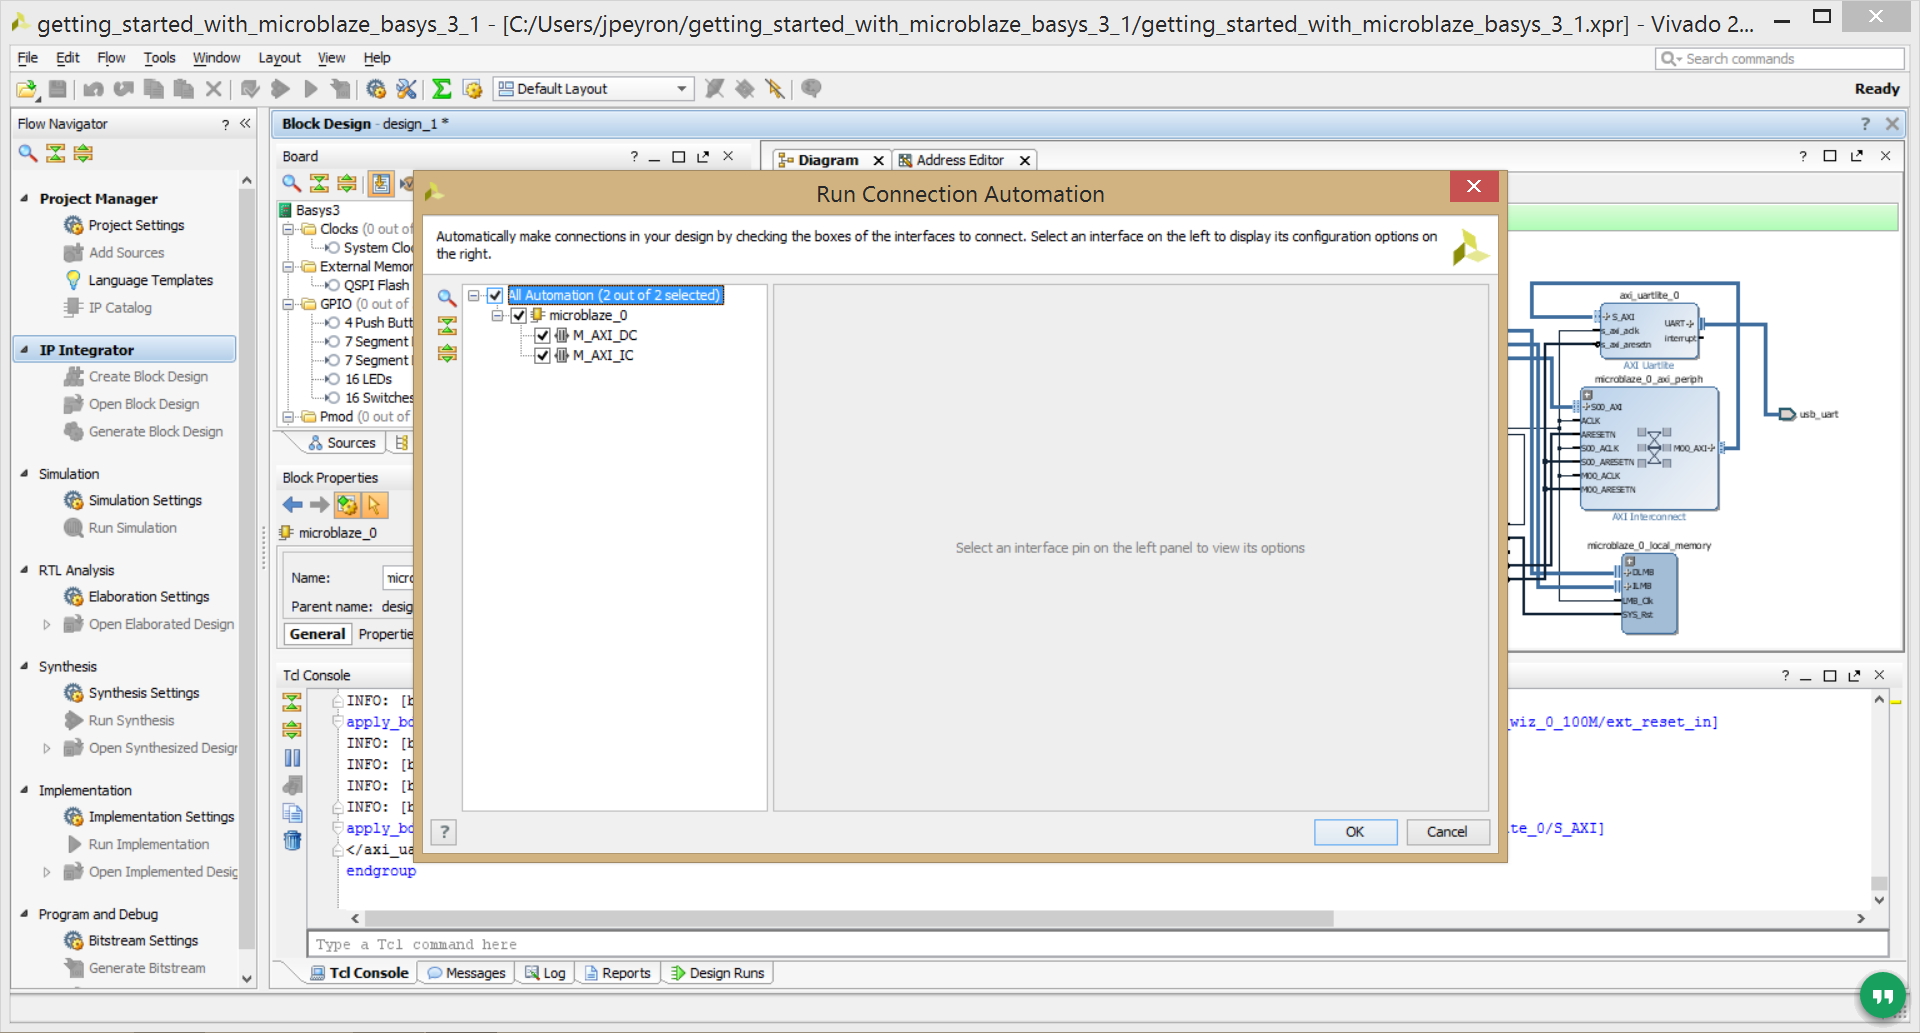Click the Project Settings gear toolbar icon
The height and width of the screenshot is (1033, 1920).
[376, 89]
